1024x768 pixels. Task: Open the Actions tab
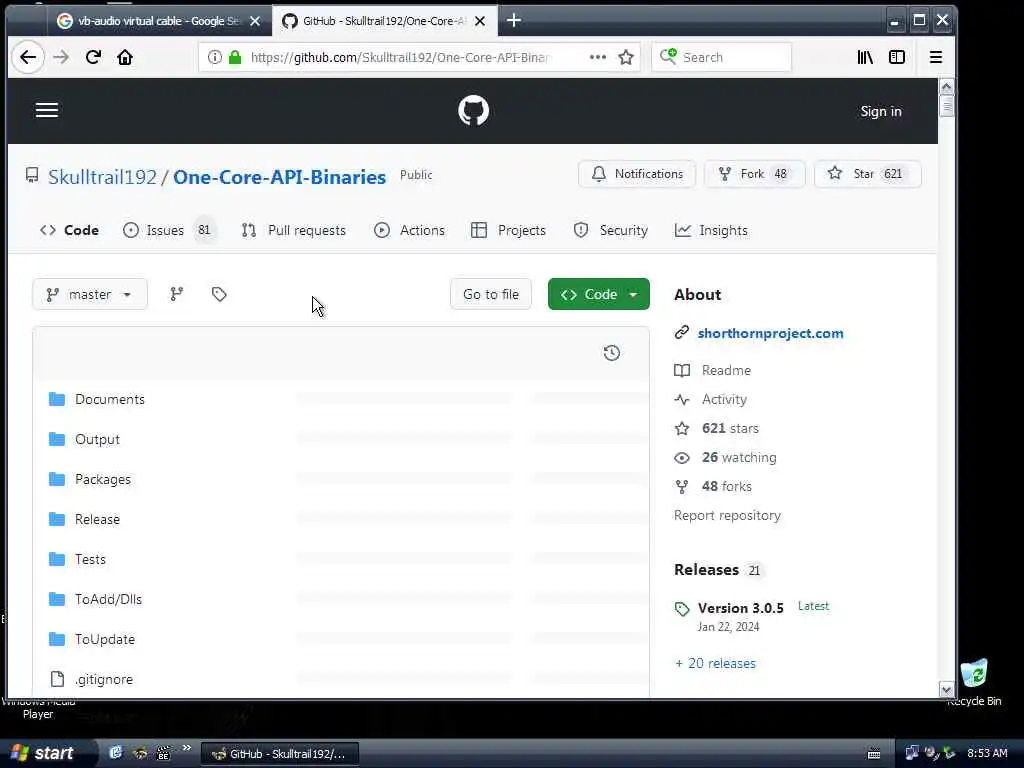409,231
